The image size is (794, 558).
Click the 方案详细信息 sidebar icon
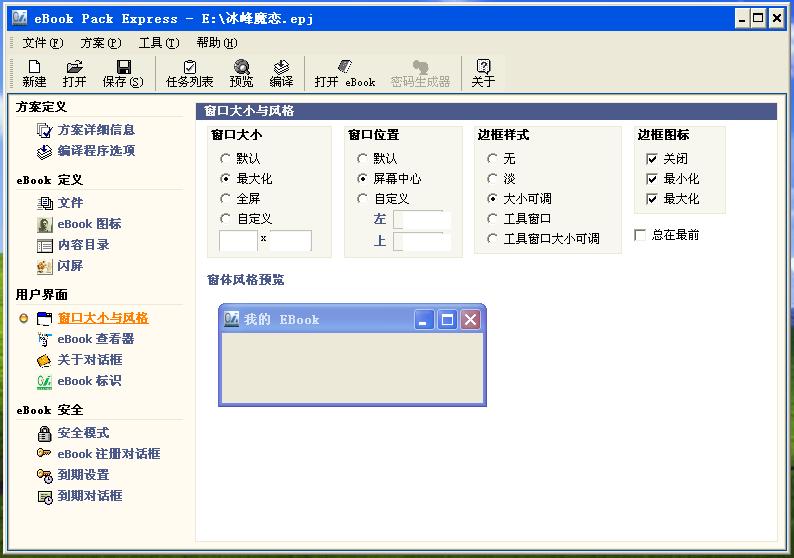click(45, 131)
